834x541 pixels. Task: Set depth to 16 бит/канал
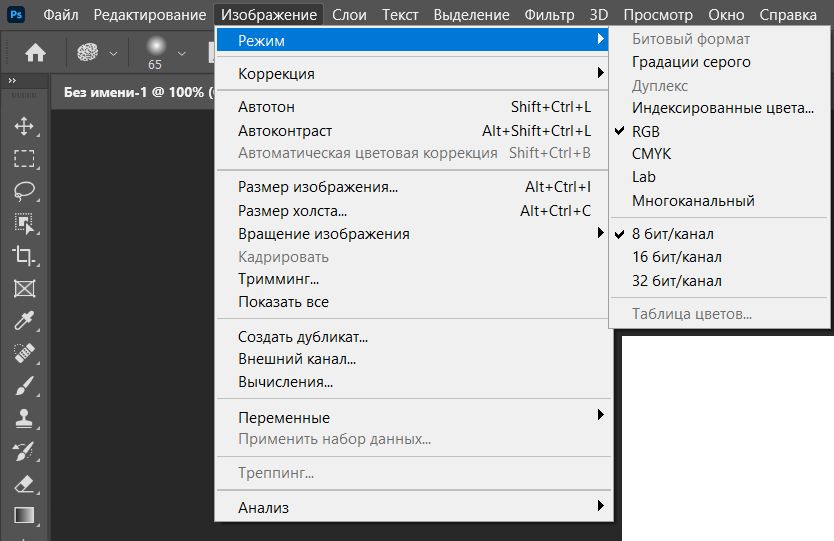pyautogui.click(x=676, y=257)
